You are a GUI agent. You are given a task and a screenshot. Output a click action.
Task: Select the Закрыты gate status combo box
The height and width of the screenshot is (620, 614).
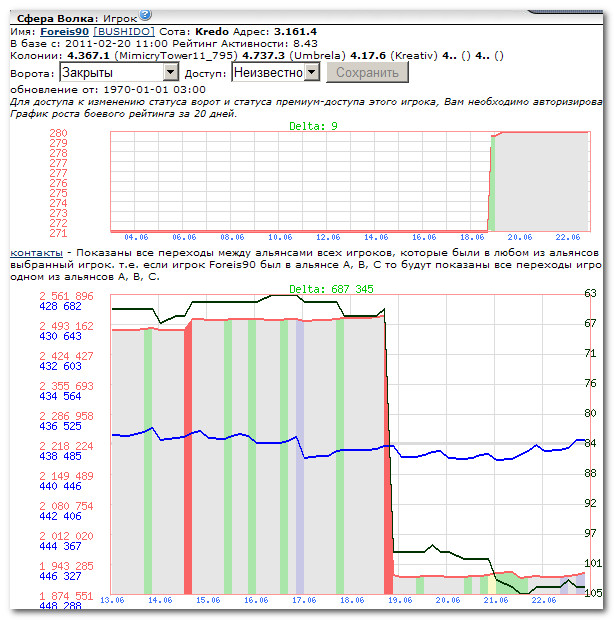point(119,73)
